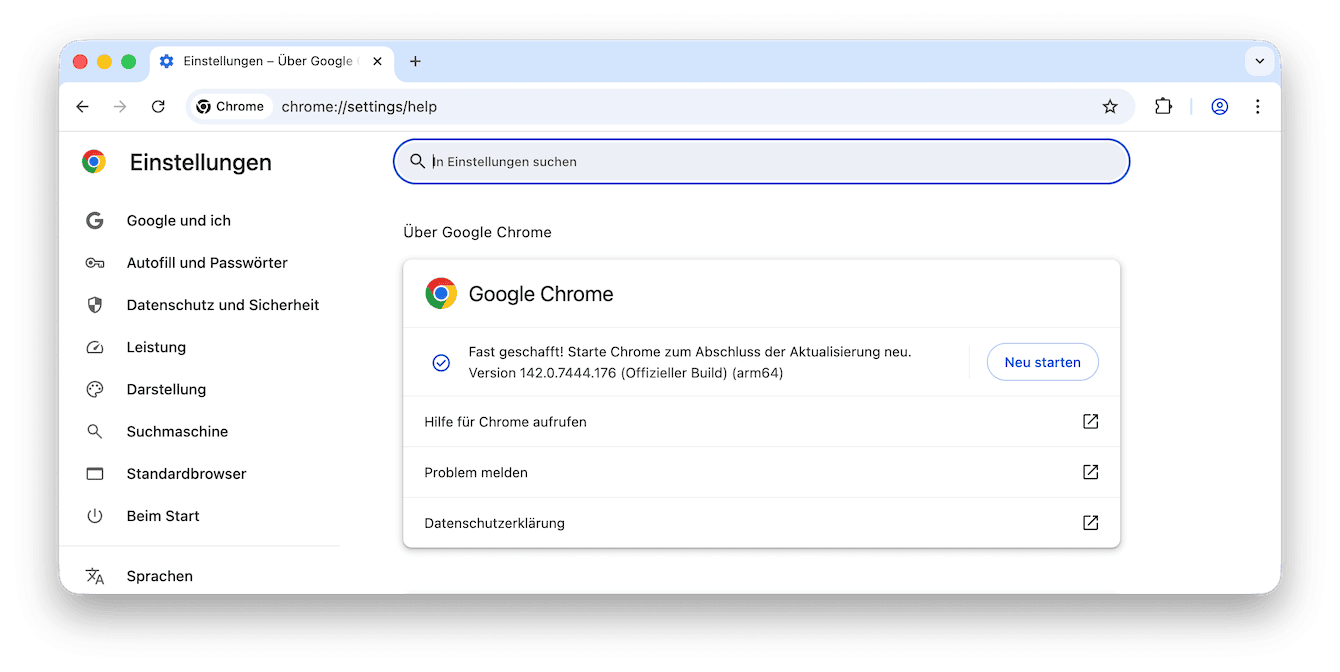Click the Chrome extensions puzzle icon
Viewport: 1340px width, 672px height.
(1163, 106)
